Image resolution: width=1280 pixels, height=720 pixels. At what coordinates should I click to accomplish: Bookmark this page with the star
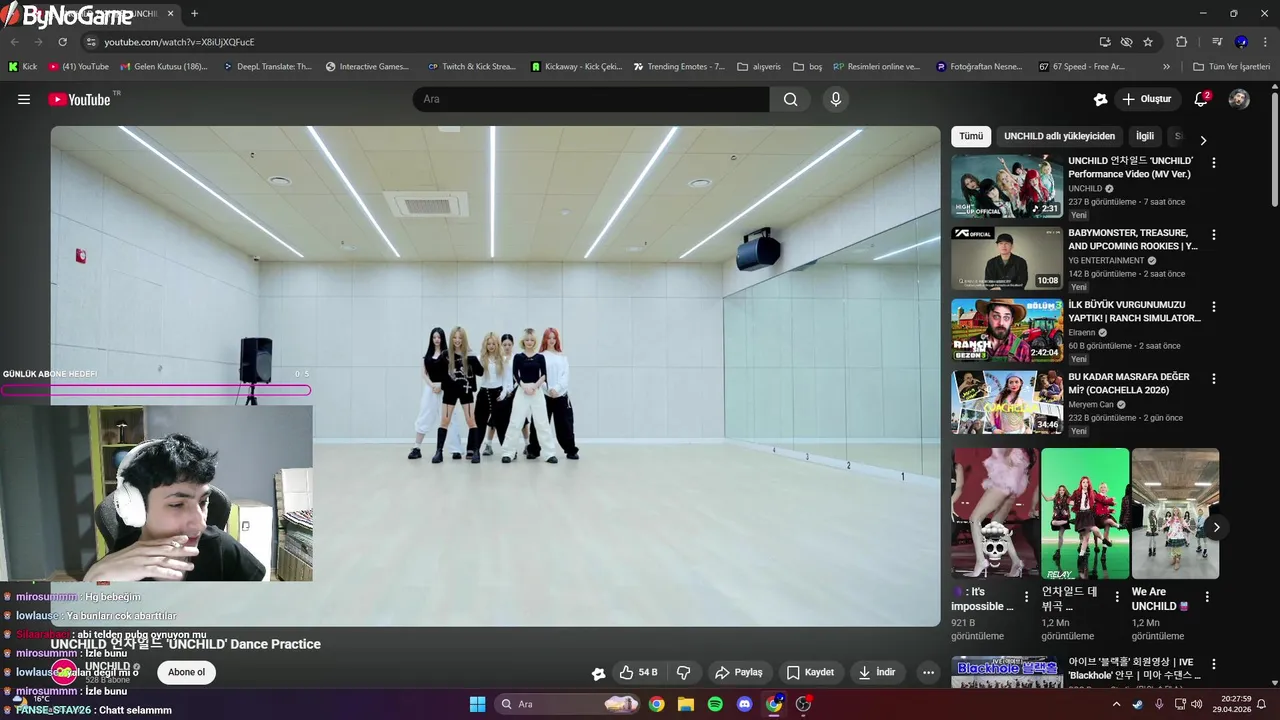(x=1148, y=42)
